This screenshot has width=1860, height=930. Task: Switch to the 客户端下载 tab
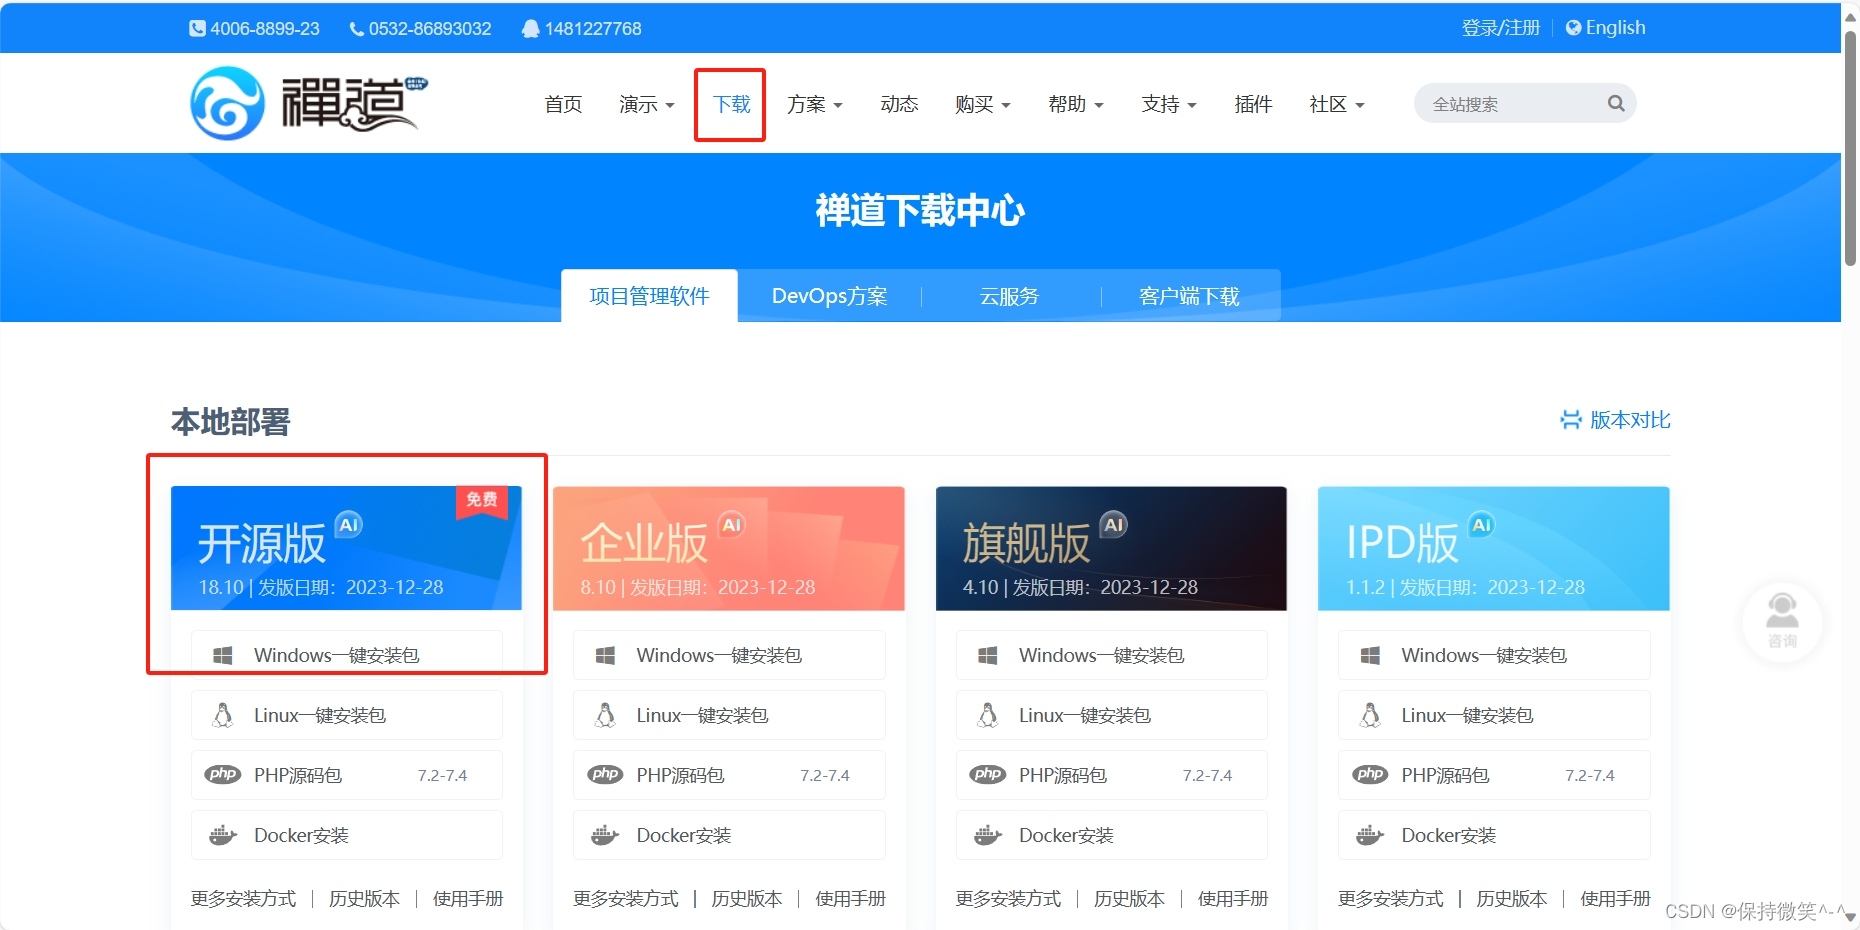tap(1189, 296)
